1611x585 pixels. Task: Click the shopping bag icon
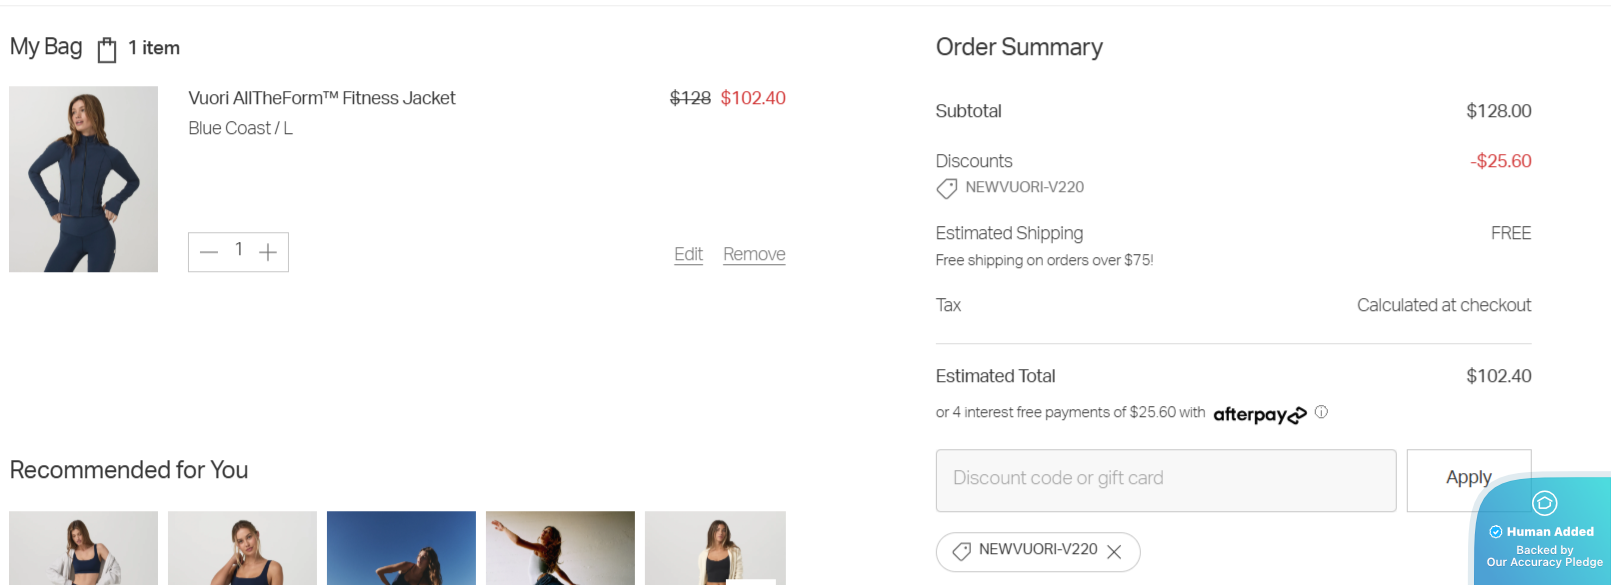[x=107, y=49]
